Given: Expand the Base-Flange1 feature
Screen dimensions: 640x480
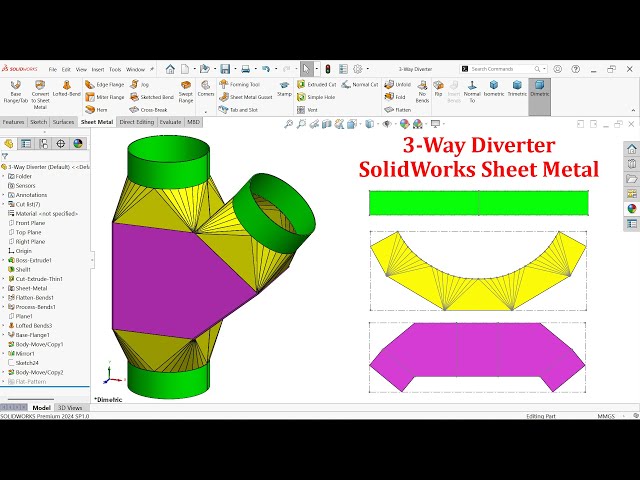Looking at the screenshot, I should (x=4, y=335).
